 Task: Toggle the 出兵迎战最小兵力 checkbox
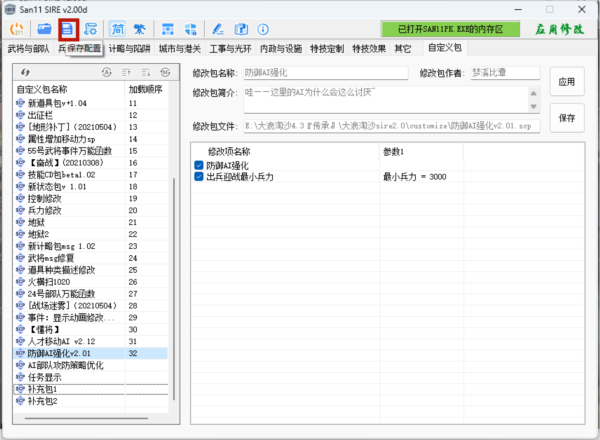pos(199,176)
